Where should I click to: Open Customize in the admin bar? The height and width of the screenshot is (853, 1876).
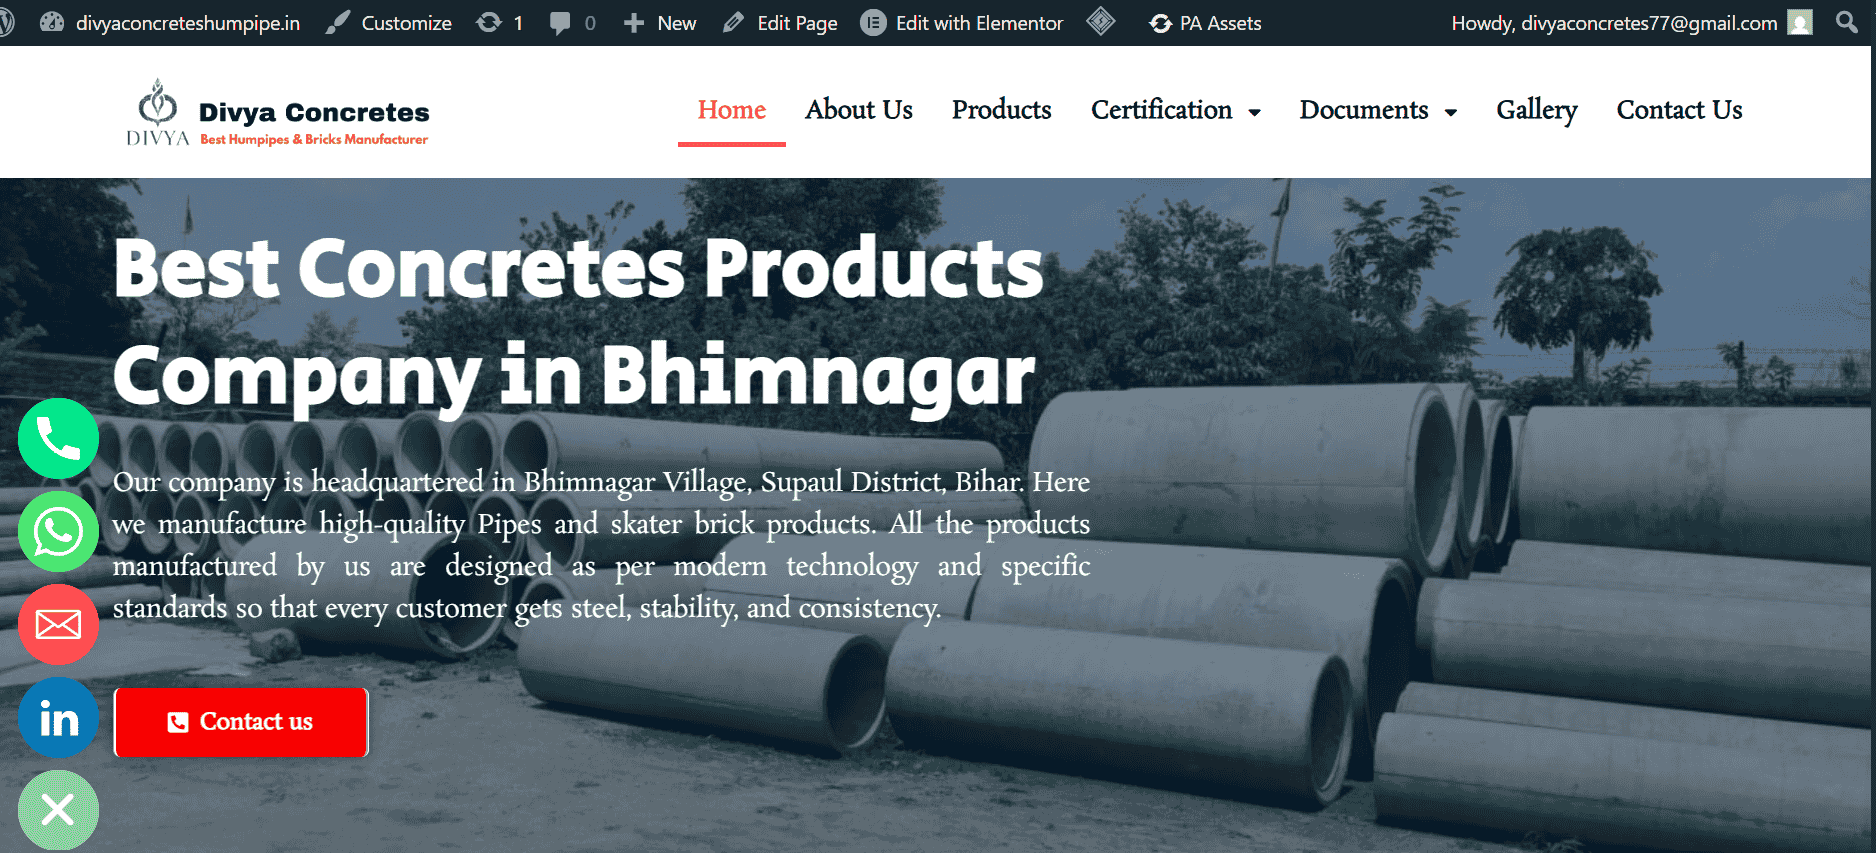pos(389,22)
